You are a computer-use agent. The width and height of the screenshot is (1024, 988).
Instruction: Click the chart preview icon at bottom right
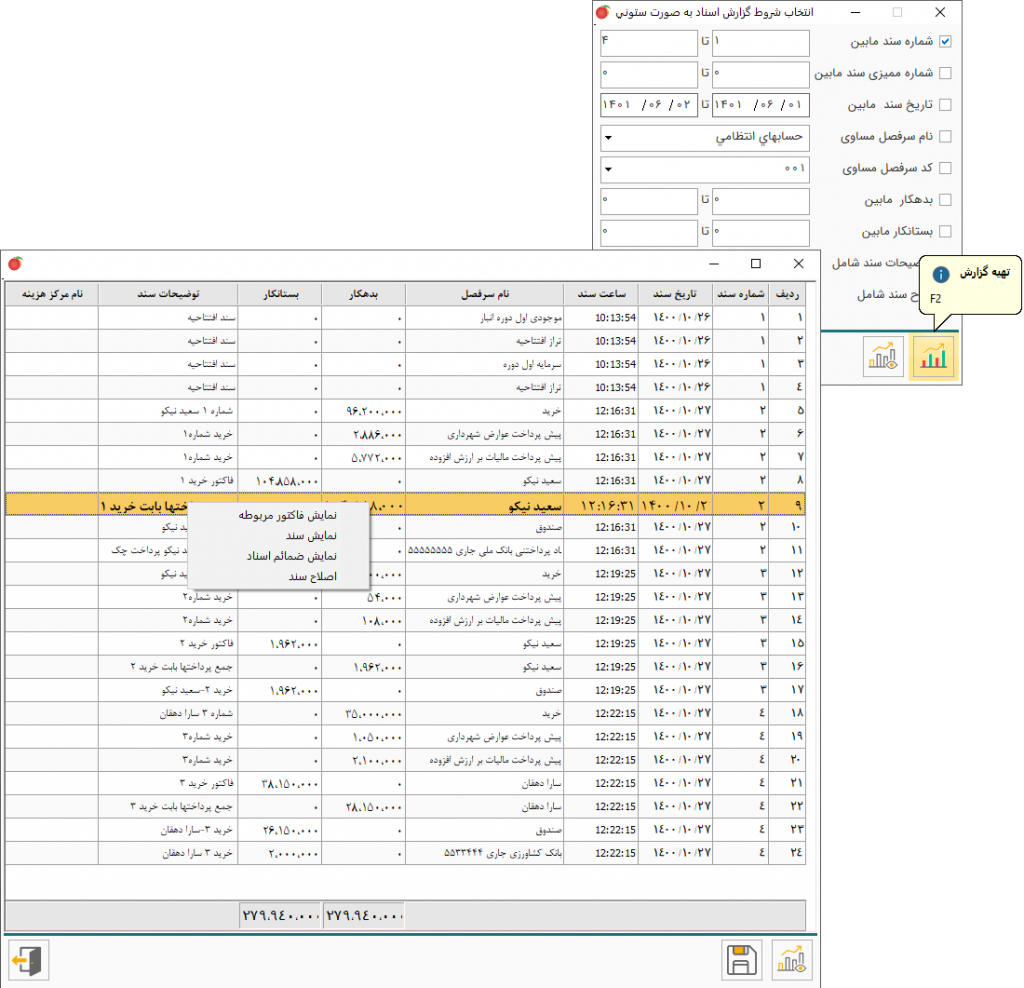click(x=791, y=961)
